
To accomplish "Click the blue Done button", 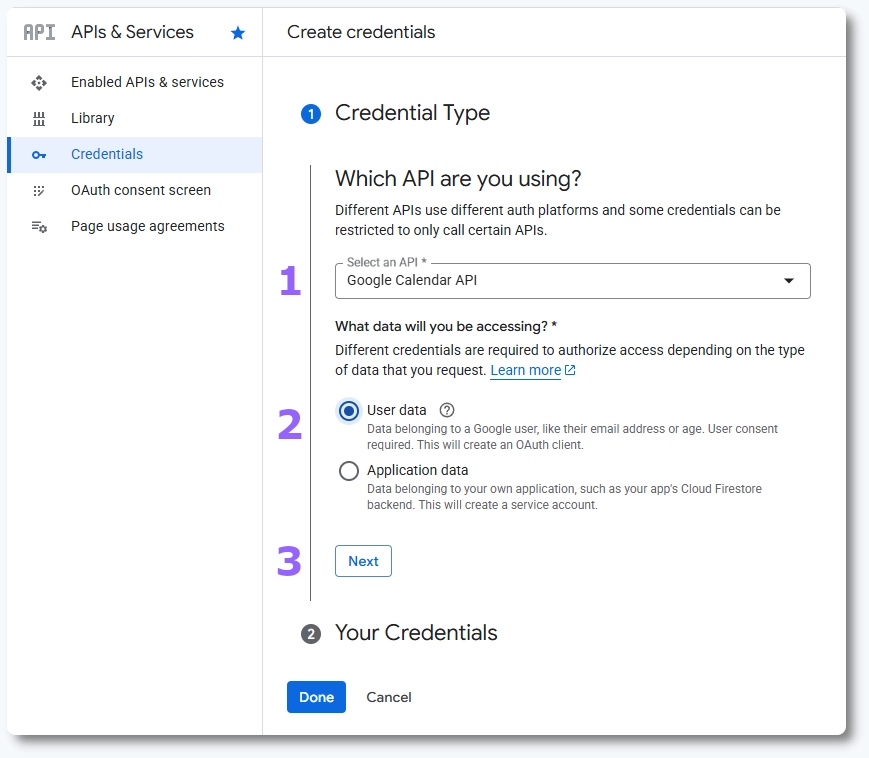I will point(316,697).
